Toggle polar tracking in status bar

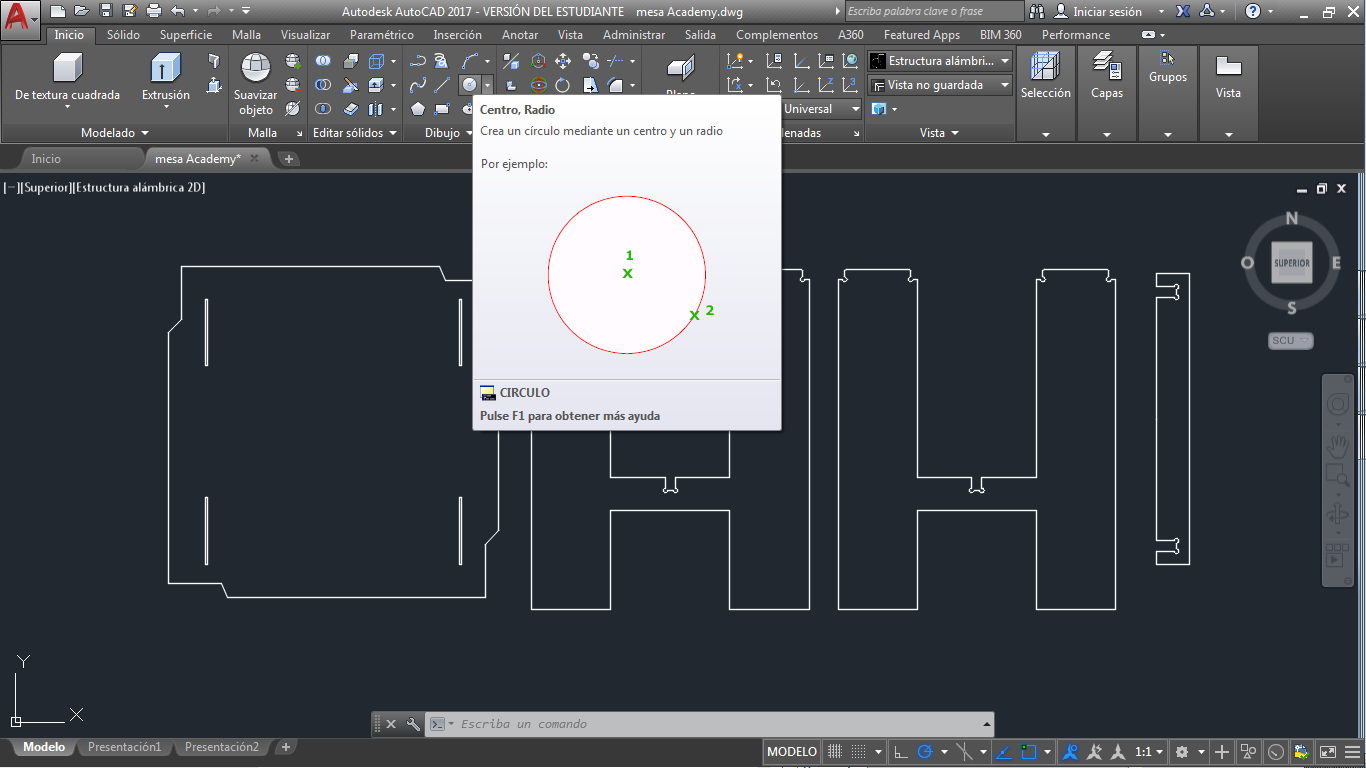(925, 752)
